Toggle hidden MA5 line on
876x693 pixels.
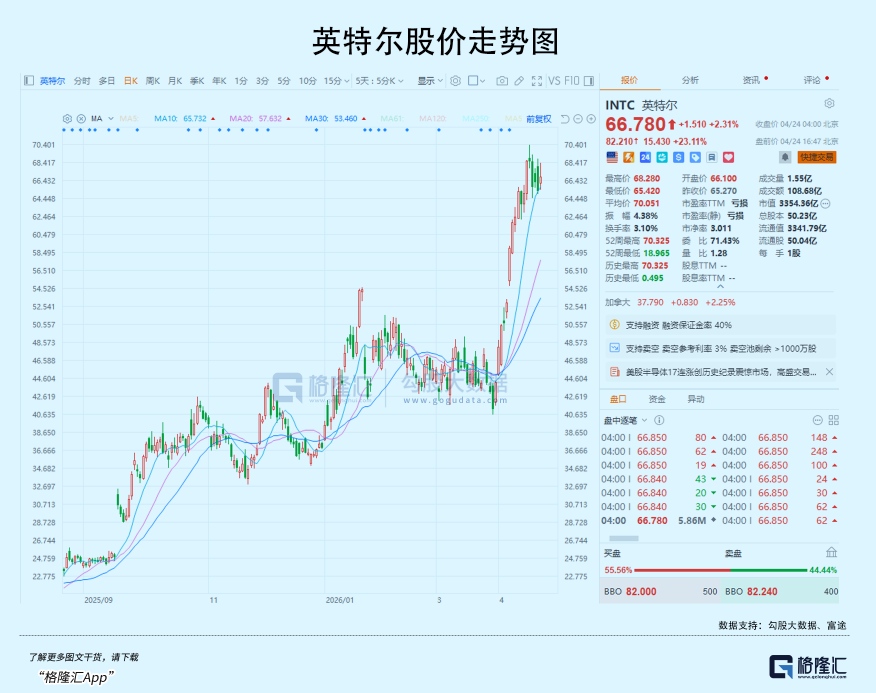point(128,118)
